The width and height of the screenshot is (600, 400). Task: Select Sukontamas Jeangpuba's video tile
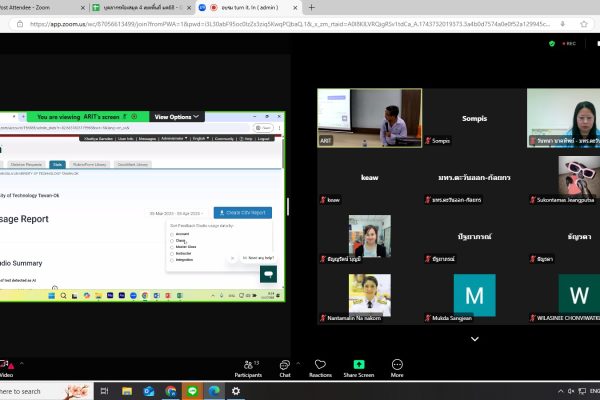tap(564, 177)
